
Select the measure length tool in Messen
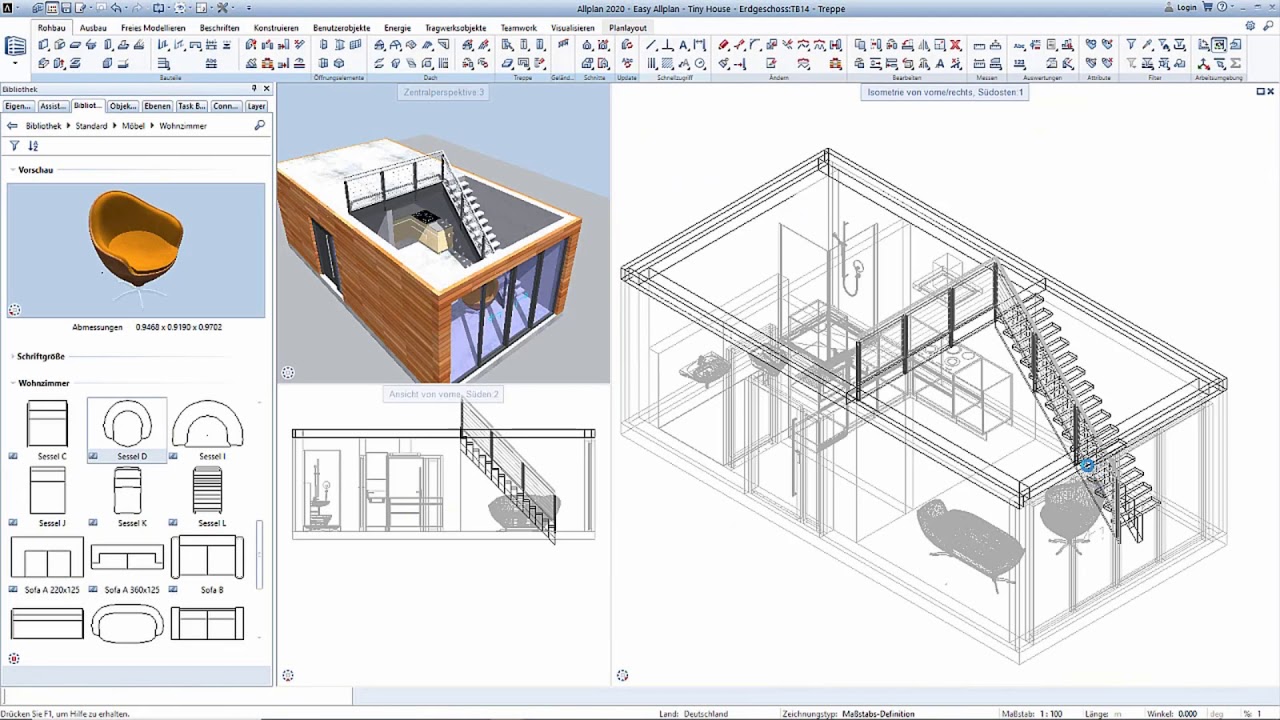[979, 45]
